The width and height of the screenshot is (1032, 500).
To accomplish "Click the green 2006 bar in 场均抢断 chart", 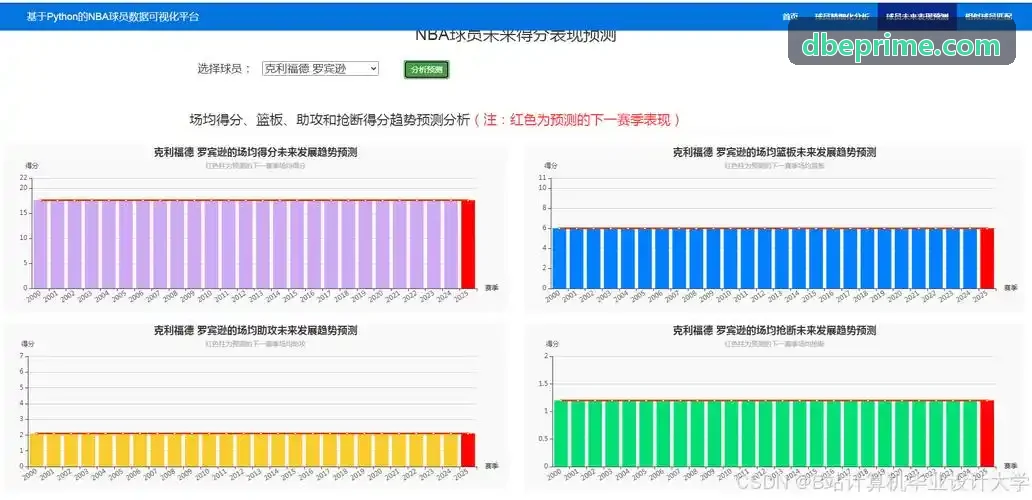I will 662,434.
